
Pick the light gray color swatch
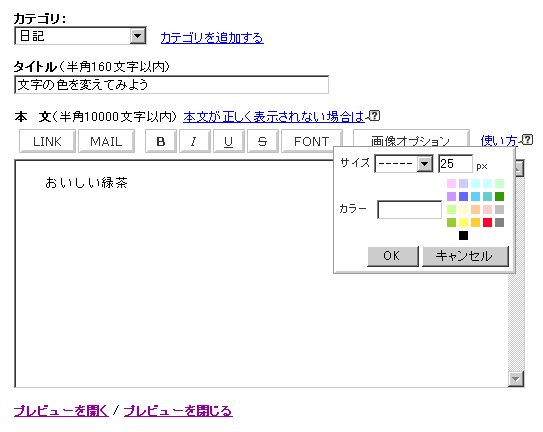(x=499, y=209)
